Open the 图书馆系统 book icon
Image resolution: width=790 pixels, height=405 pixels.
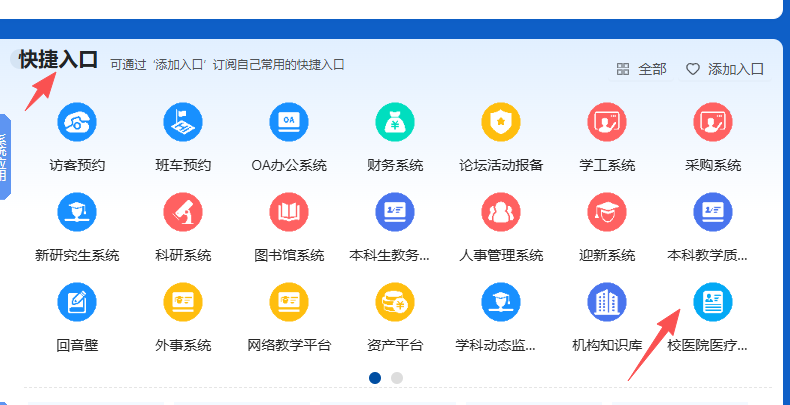[289, 212]
